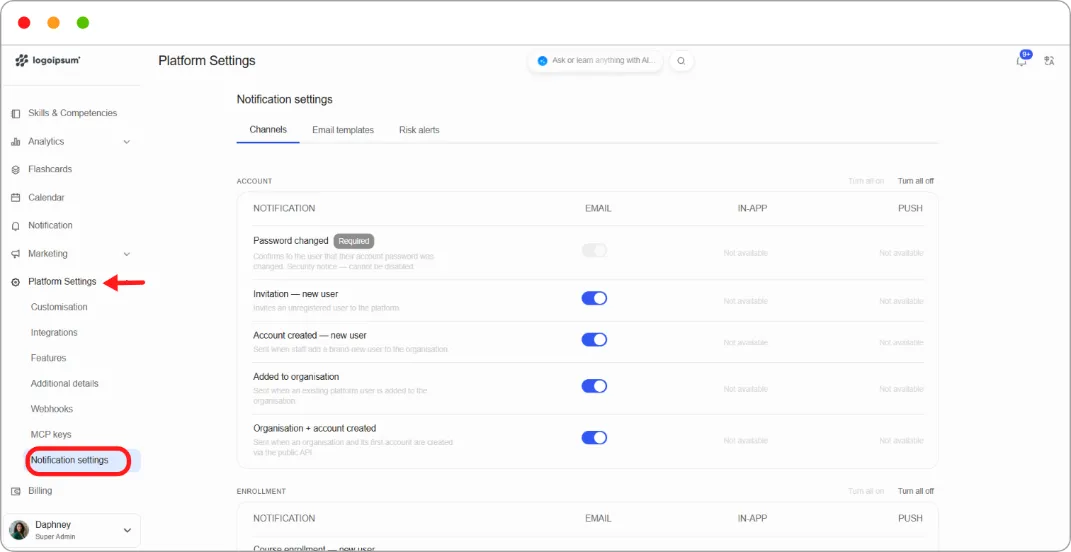Open Skills & Competencies icon in sidebar
The height and width of the screenshot is (552, 1071).
pyautogui.click(x=16, y=113)
